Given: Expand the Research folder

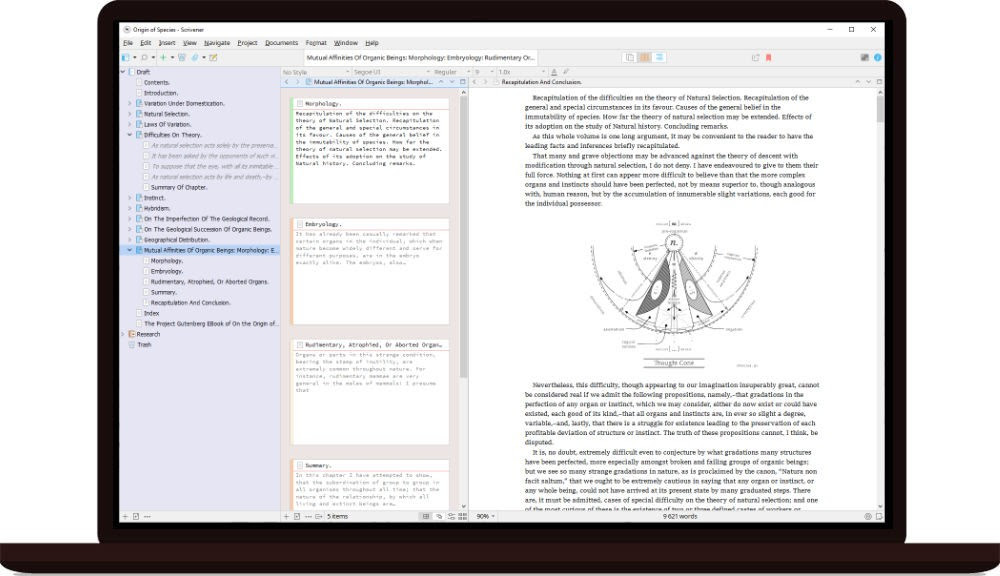Looking at the screenshot, I should click(x=124, y=334).
